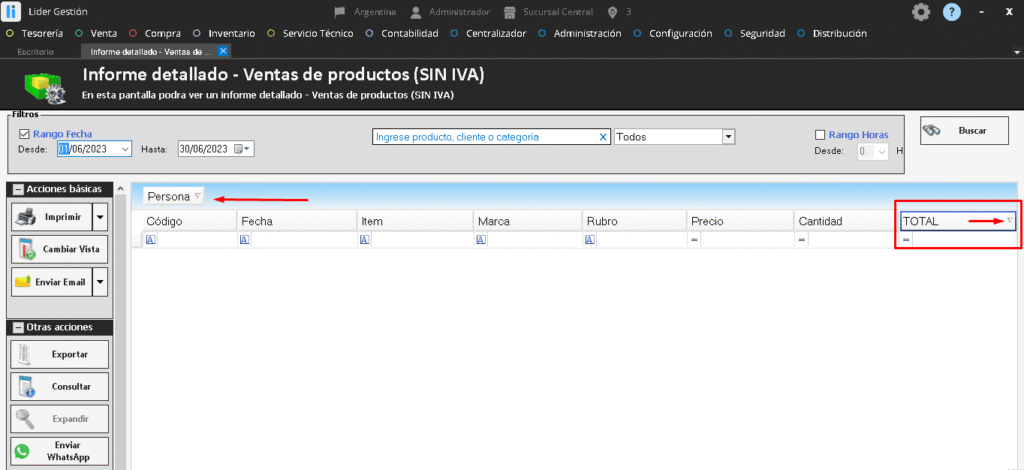This screenshot has height=470, width=1024.
Task: Uncheck the Rango Fecha checkbox
Action: coord(25,133)
